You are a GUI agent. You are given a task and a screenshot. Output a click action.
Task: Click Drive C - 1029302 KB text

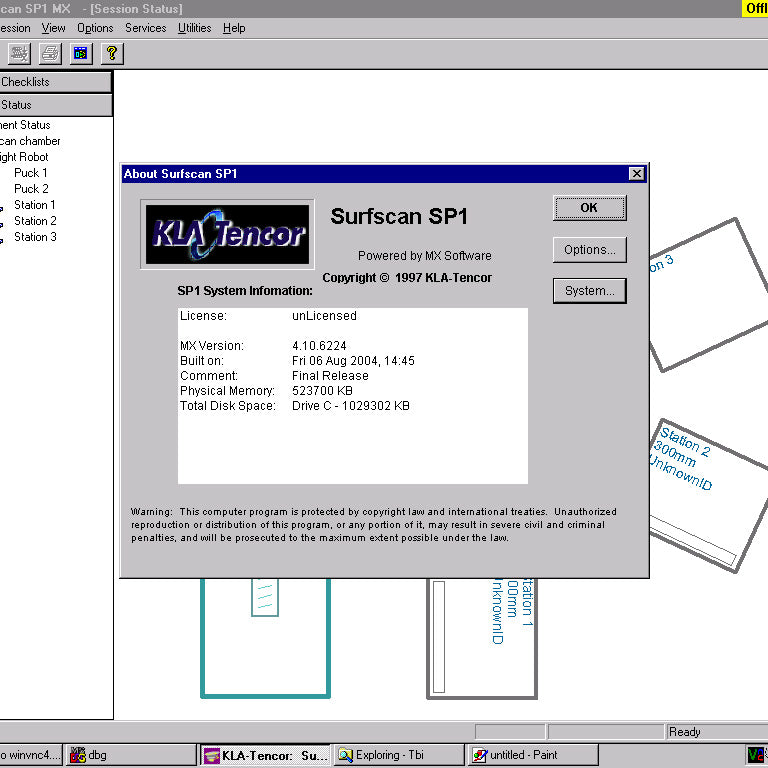(x=351, y=406)
